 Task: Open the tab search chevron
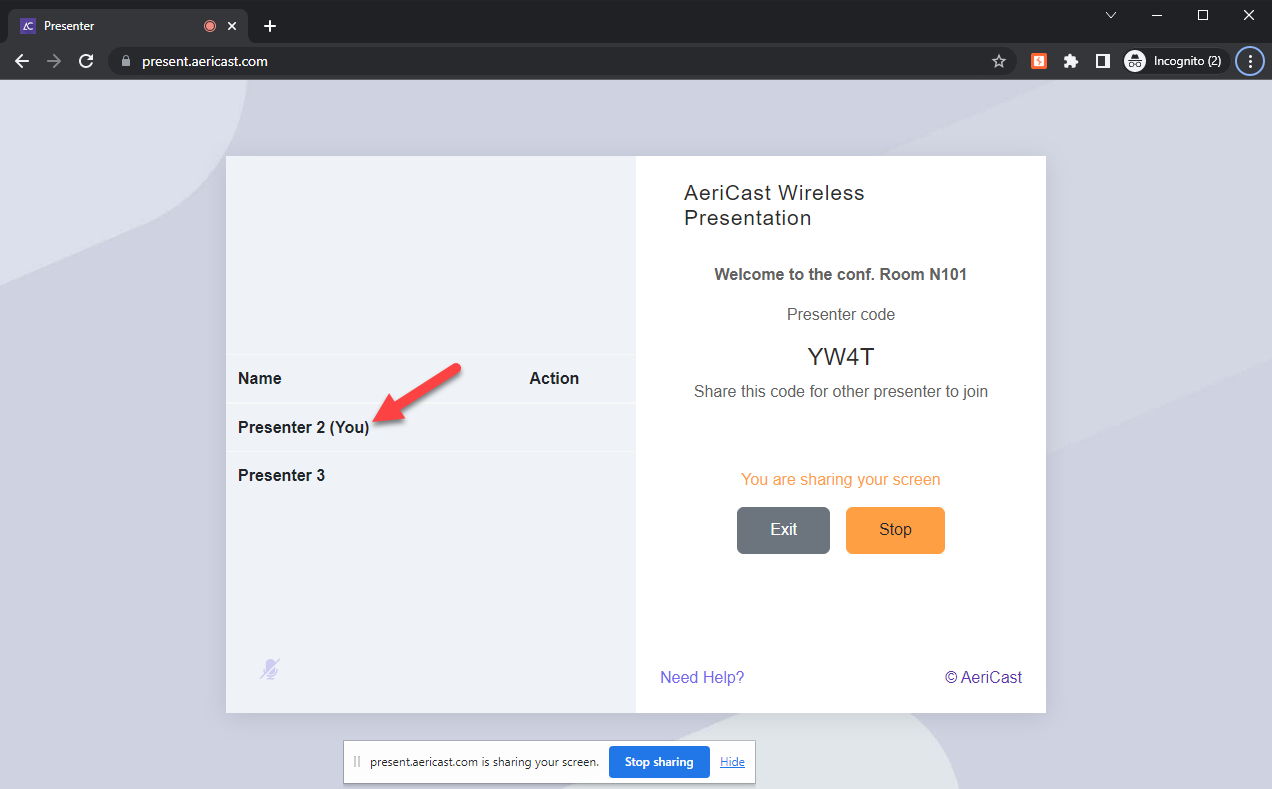(x=1111, y=15)
